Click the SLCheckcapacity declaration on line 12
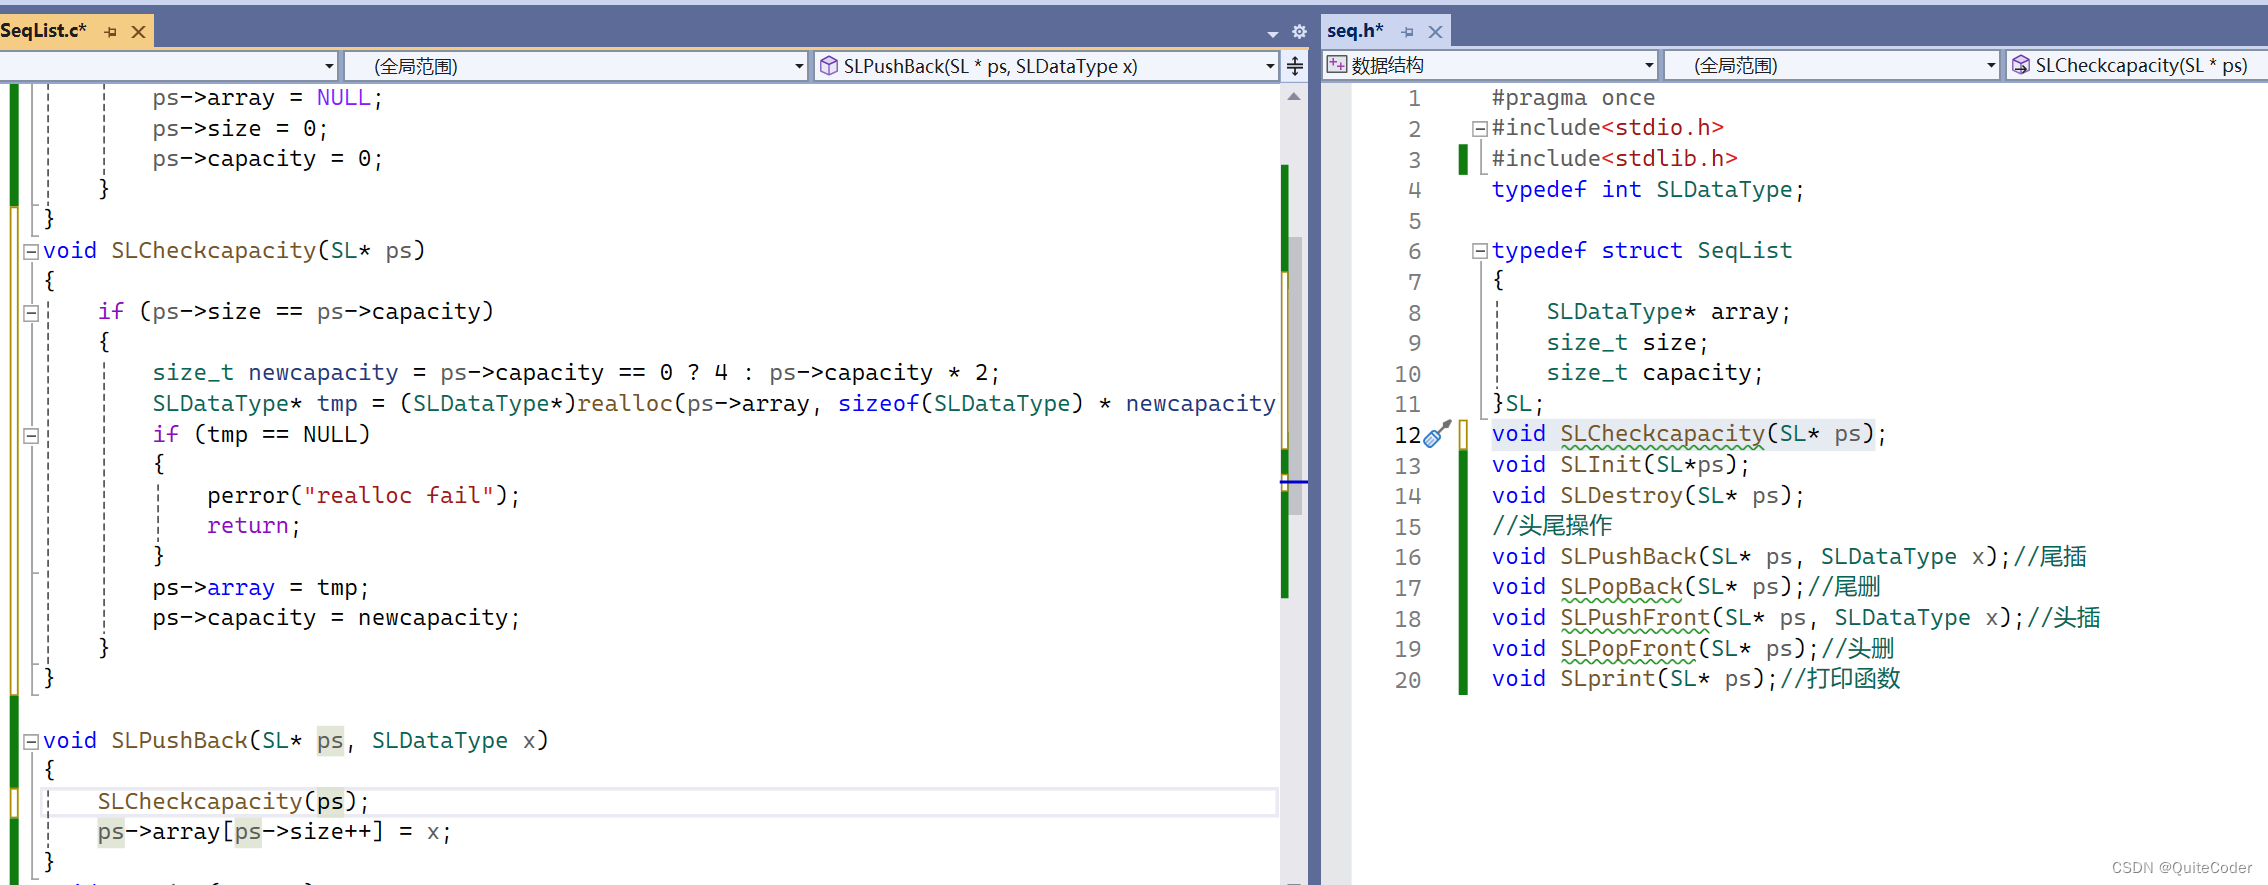2268x885 pixels. tap(1689, 434)
